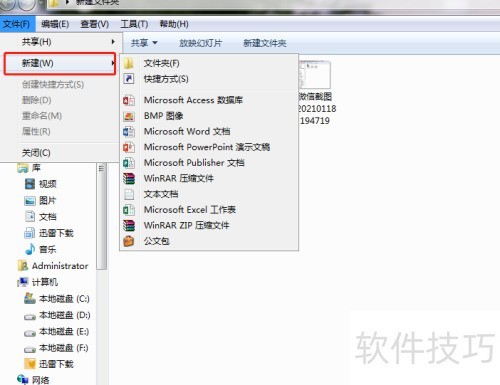This screenshot has height=385, width=500.
Task: Click the 文档 label in the sidebar
Action: [48, 217]
